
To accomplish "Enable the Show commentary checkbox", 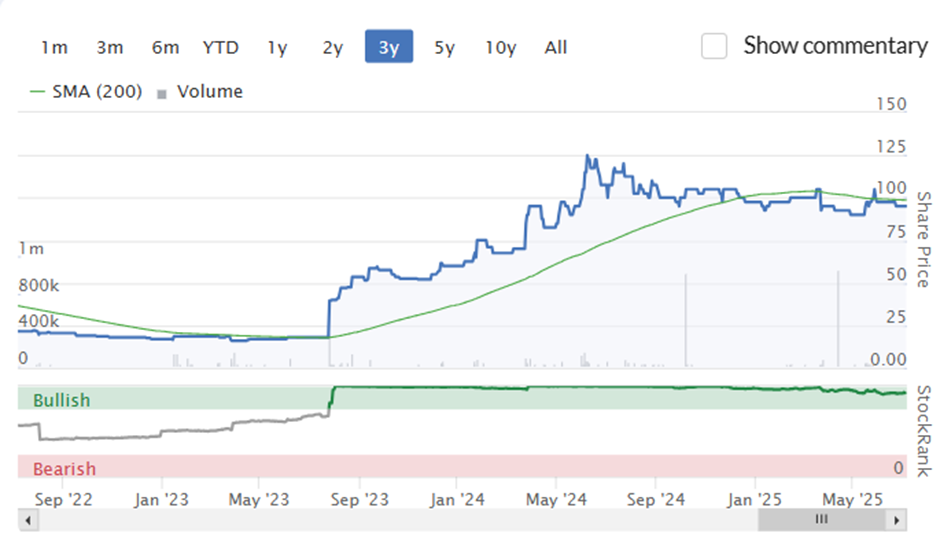I will tap(714, 46).
